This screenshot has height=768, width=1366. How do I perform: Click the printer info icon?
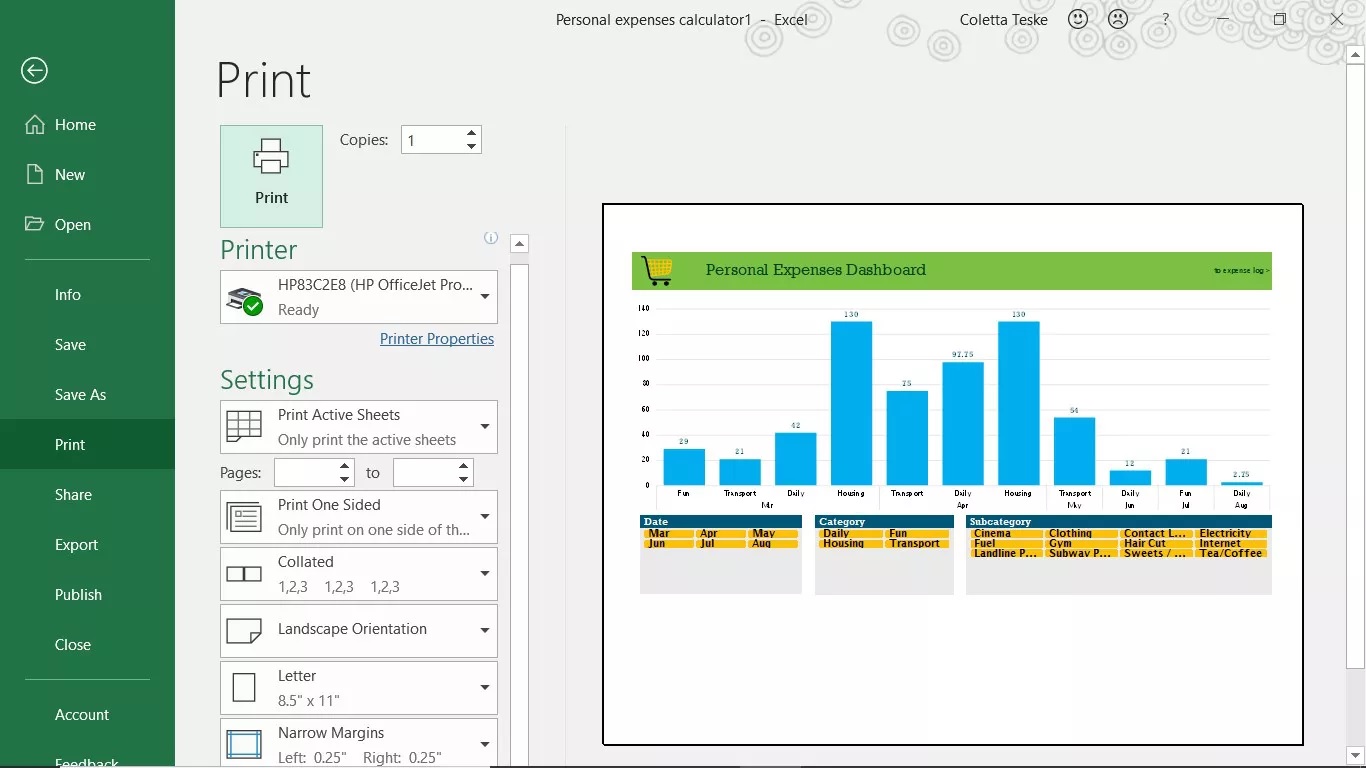click(491, 238)
